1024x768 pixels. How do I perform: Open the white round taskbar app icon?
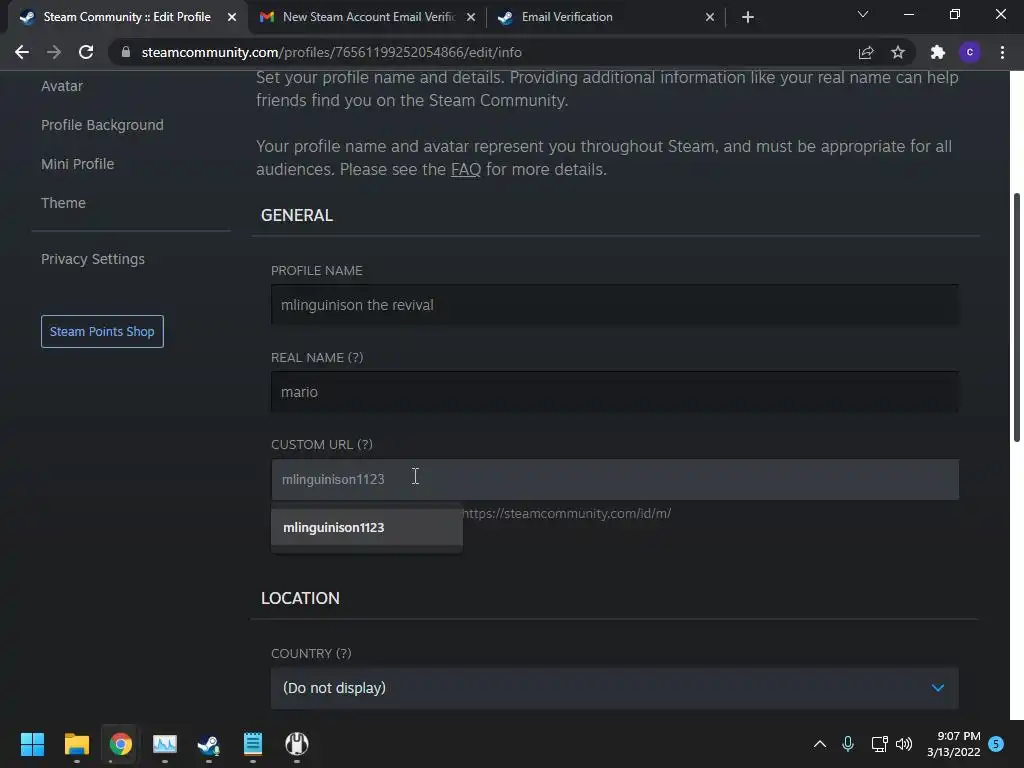pos(296,744)
